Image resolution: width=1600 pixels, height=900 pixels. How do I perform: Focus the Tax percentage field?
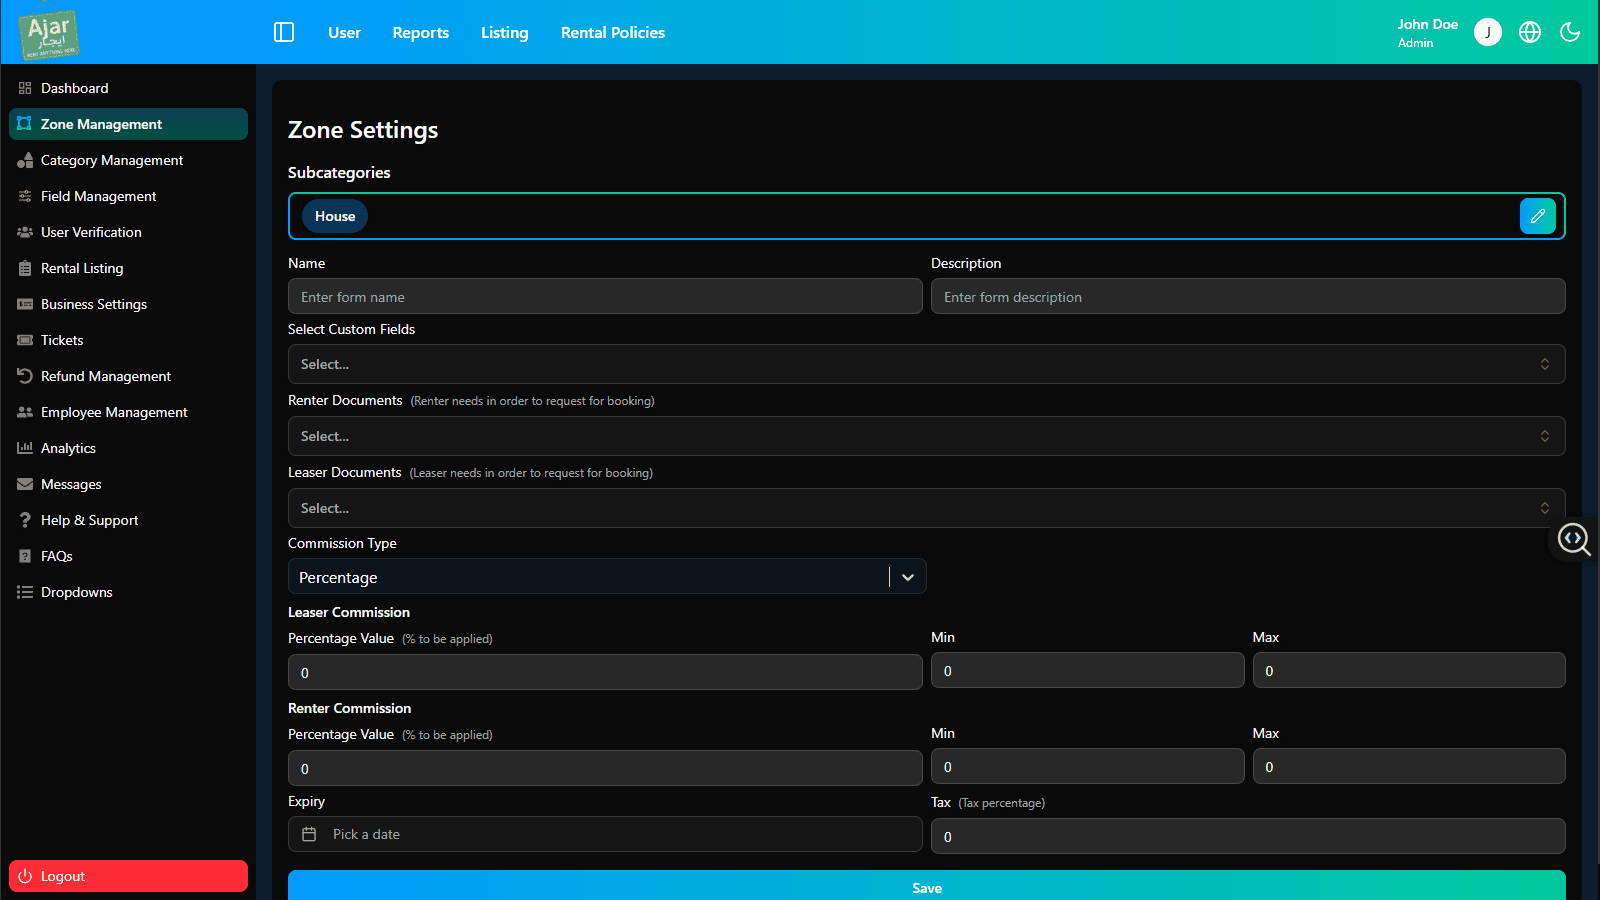(1248, 836)
